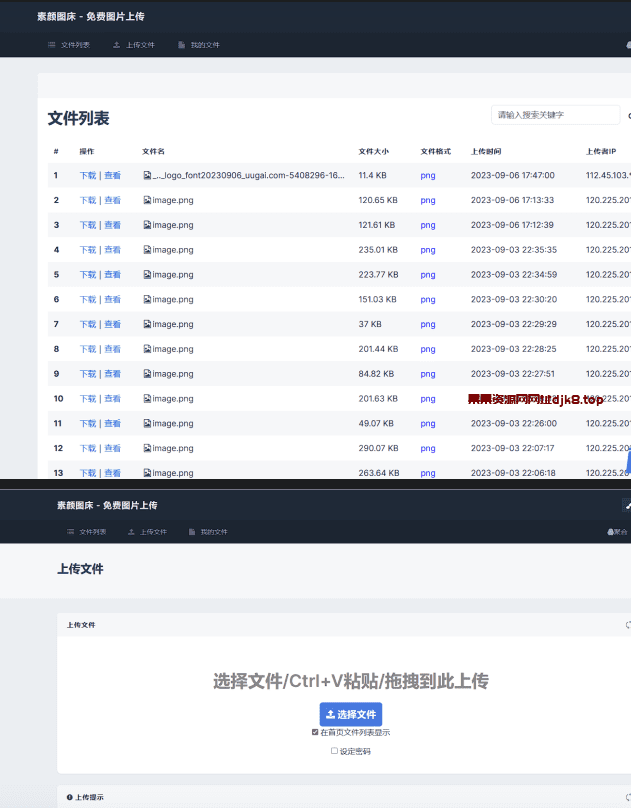Click 查看 link in row 1
The image size is (631, 808).
[112, 175]
